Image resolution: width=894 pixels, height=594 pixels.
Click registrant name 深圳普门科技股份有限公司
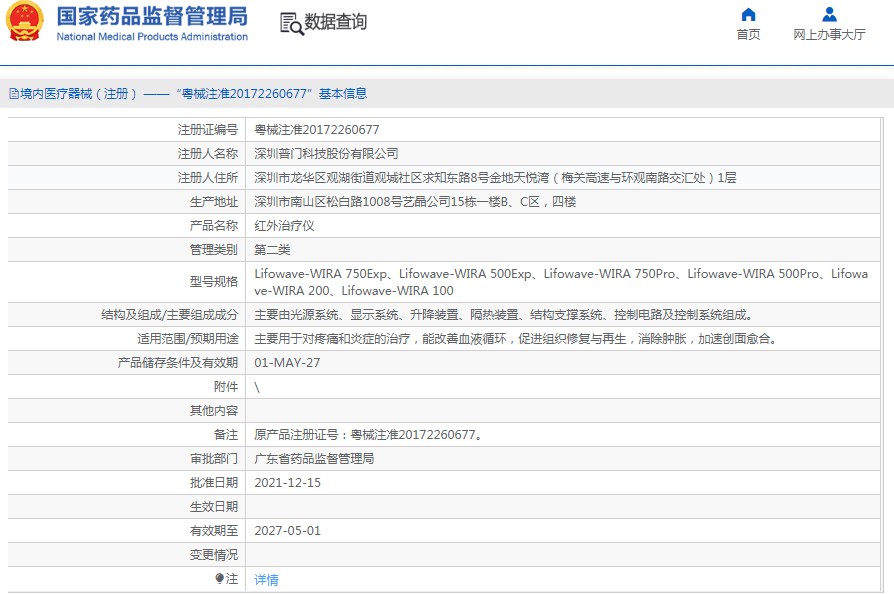coord(326,154)
